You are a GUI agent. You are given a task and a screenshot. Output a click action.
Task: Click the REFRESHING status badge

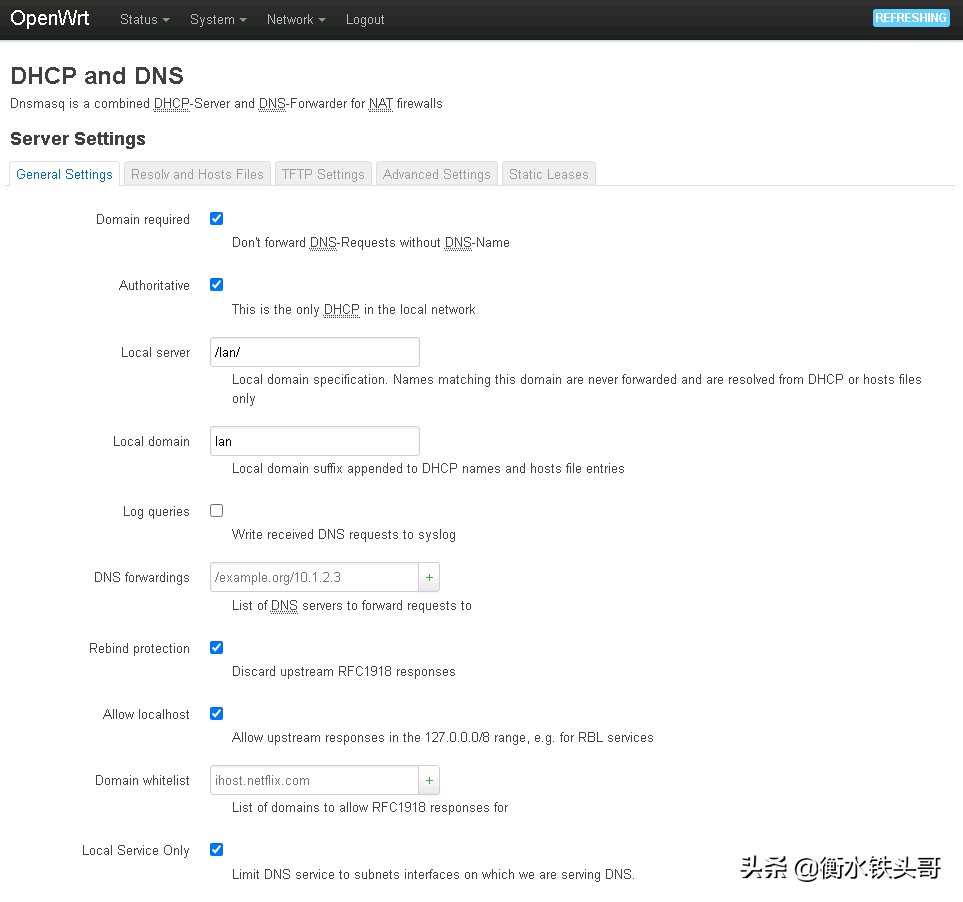coord(911,18)
